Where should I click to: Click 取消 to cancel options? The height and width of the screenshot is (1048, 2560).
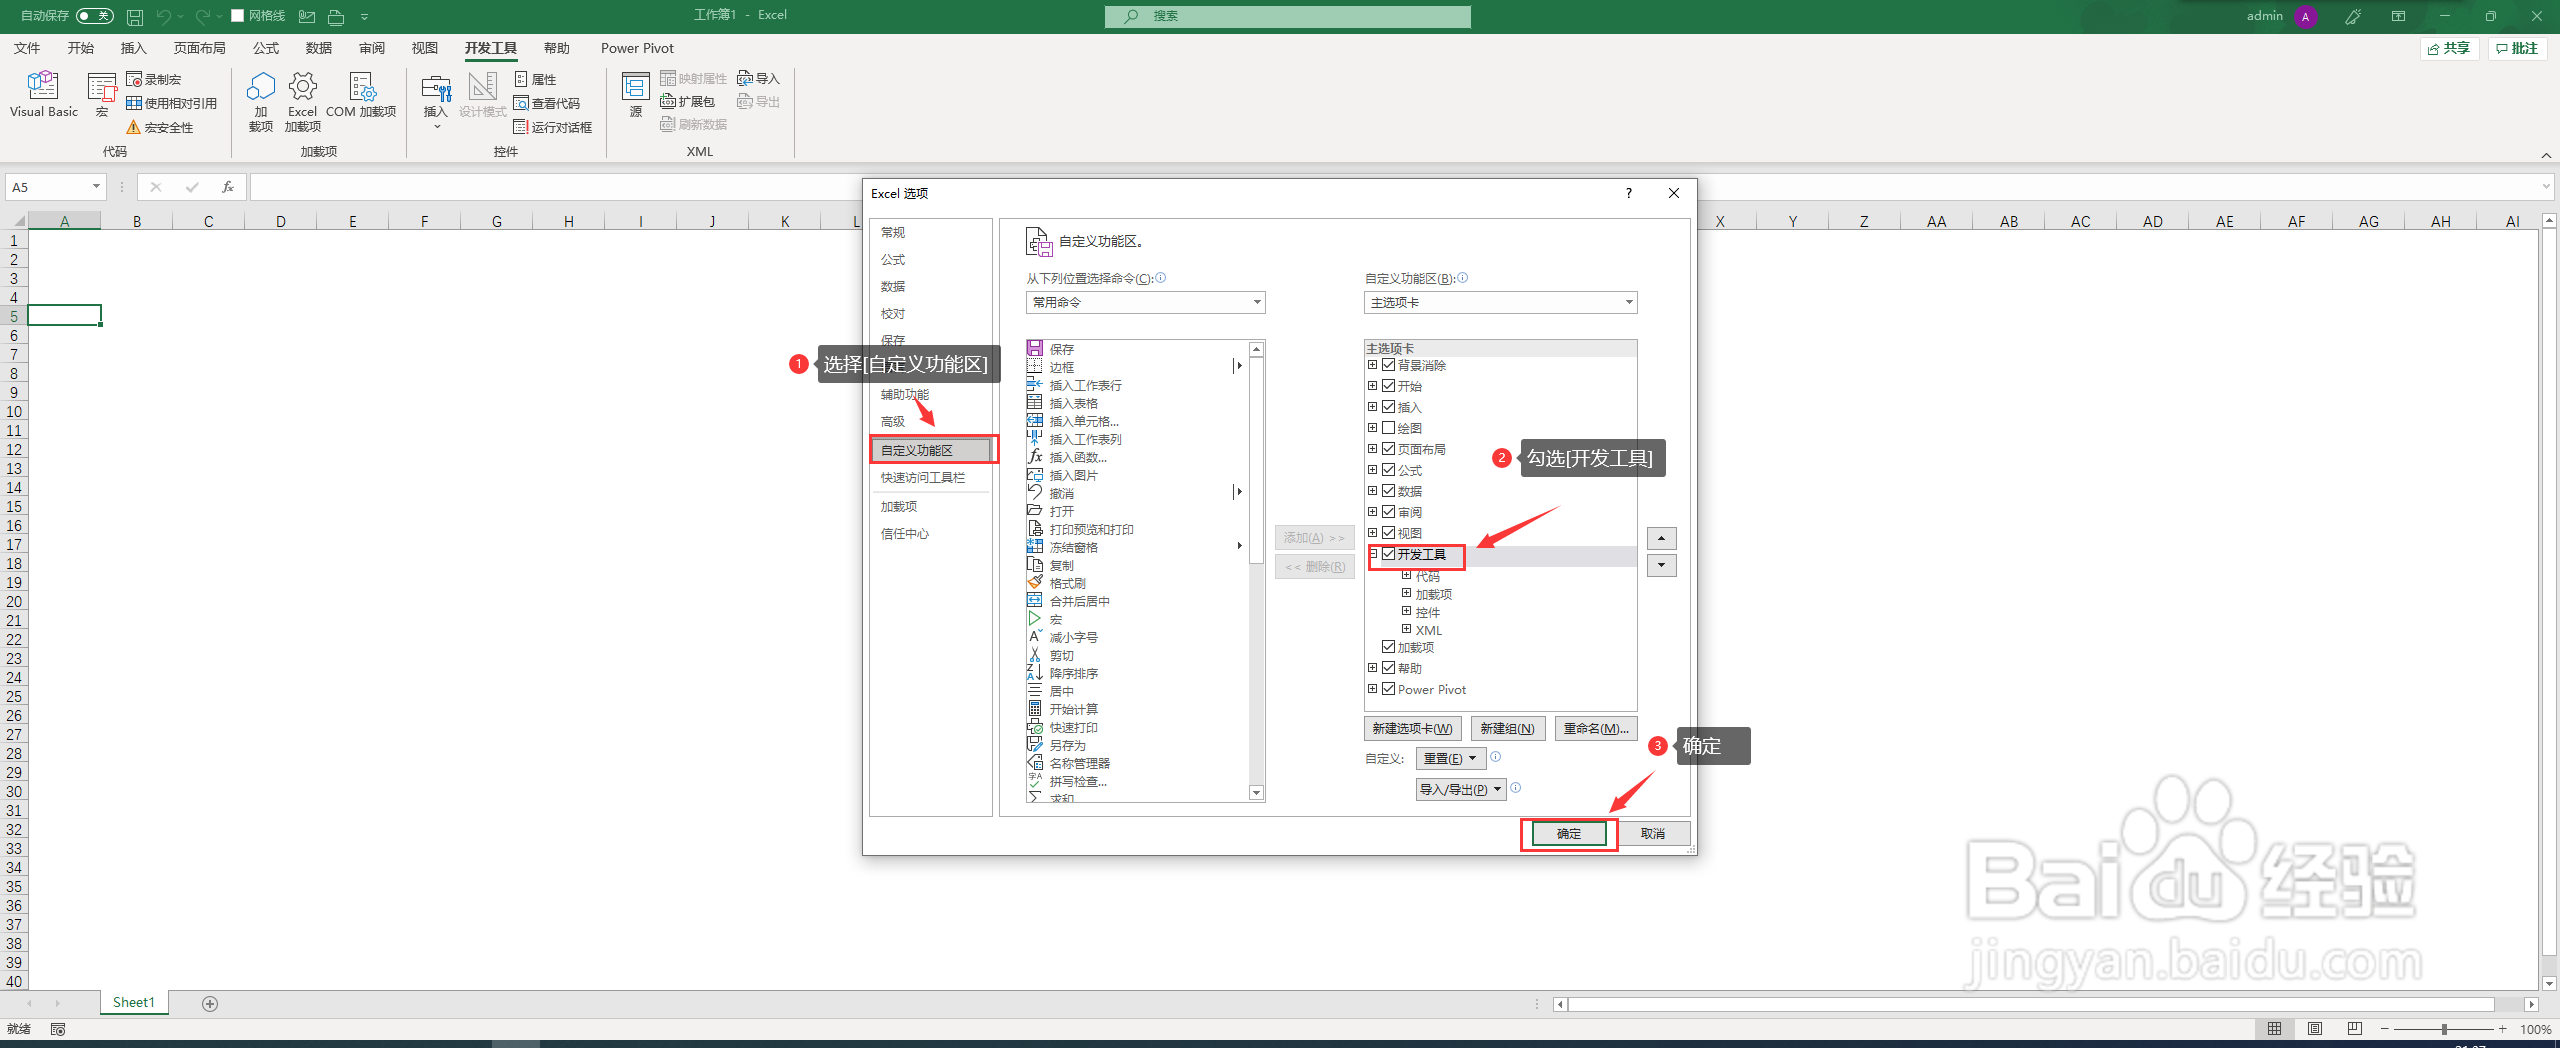click(x=1653, y=833)
